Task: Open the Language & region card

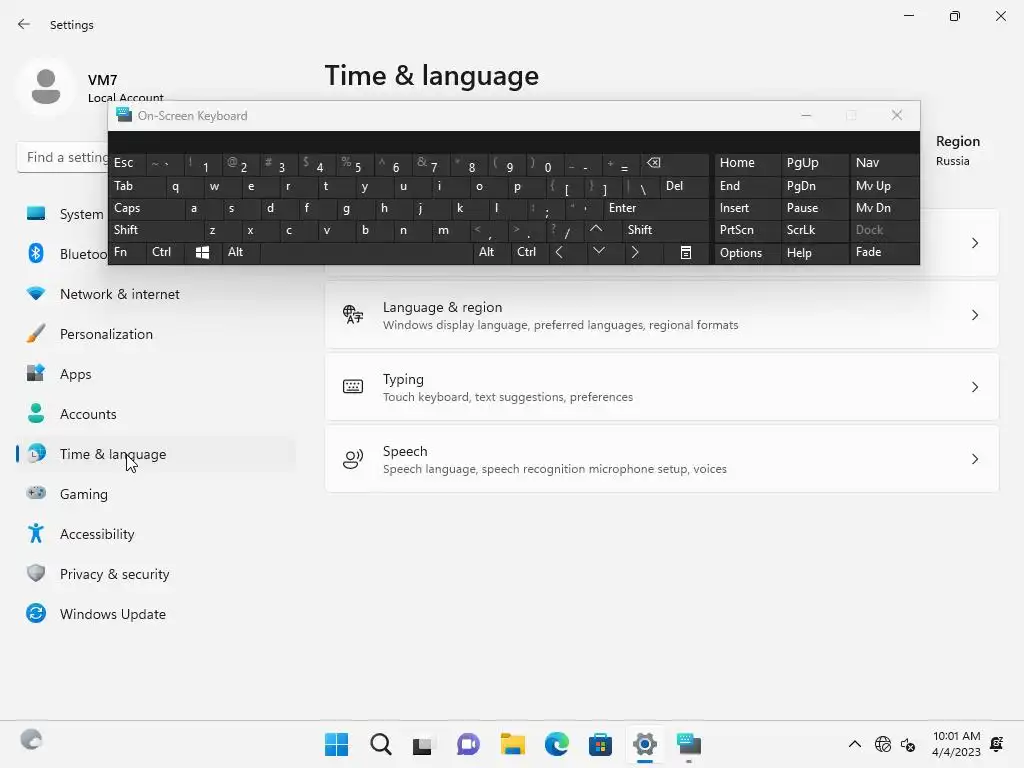Action: click(x=662, y=315)
